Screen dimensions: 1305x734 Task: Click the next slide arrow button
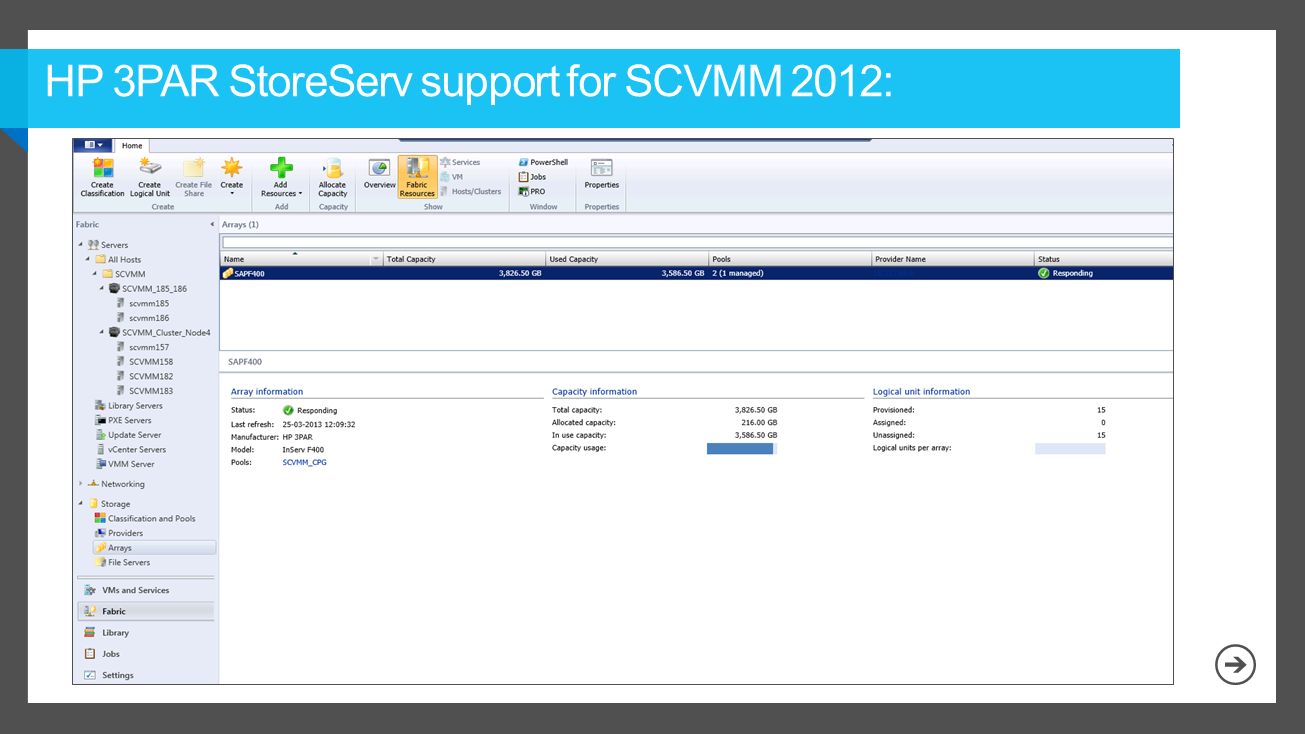click(x=1235, y=665)
